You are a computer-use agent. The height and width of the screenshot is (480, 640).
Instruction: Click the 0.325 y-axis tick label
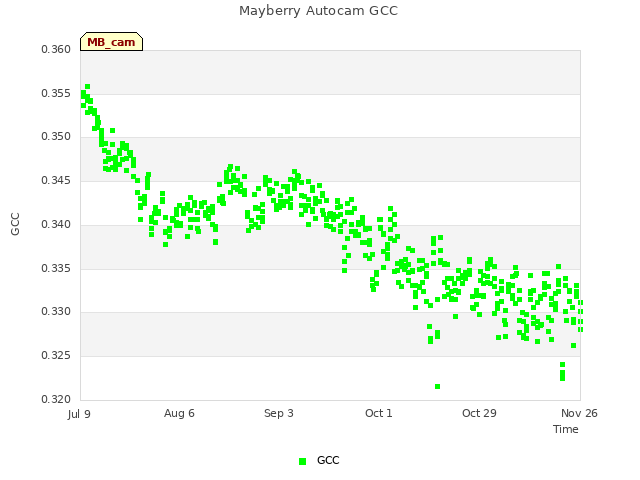pyautogui.click(x=56, y=356)
